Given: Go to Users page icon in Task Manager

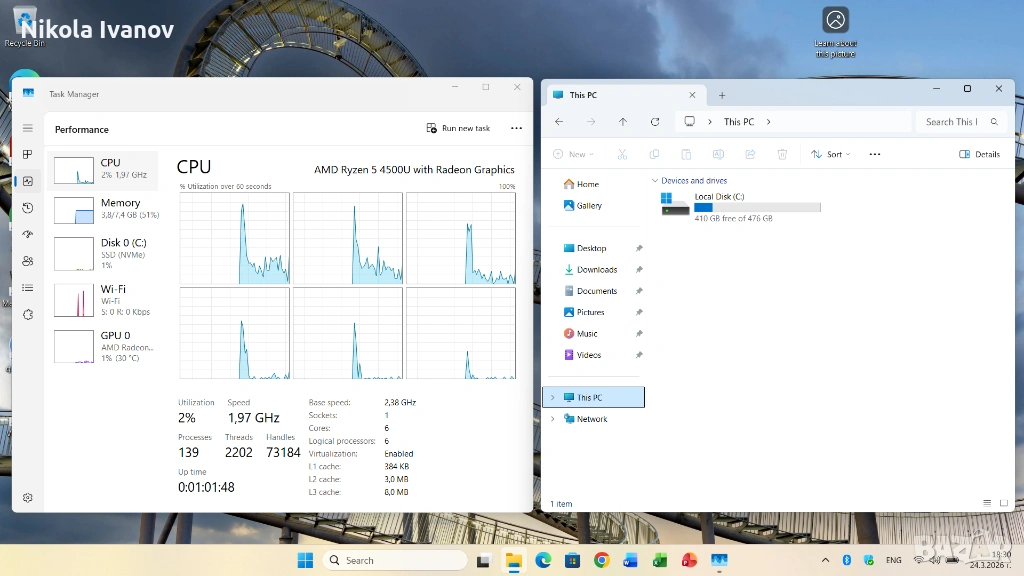Looking at the screenshot, I should pos(28,261).
